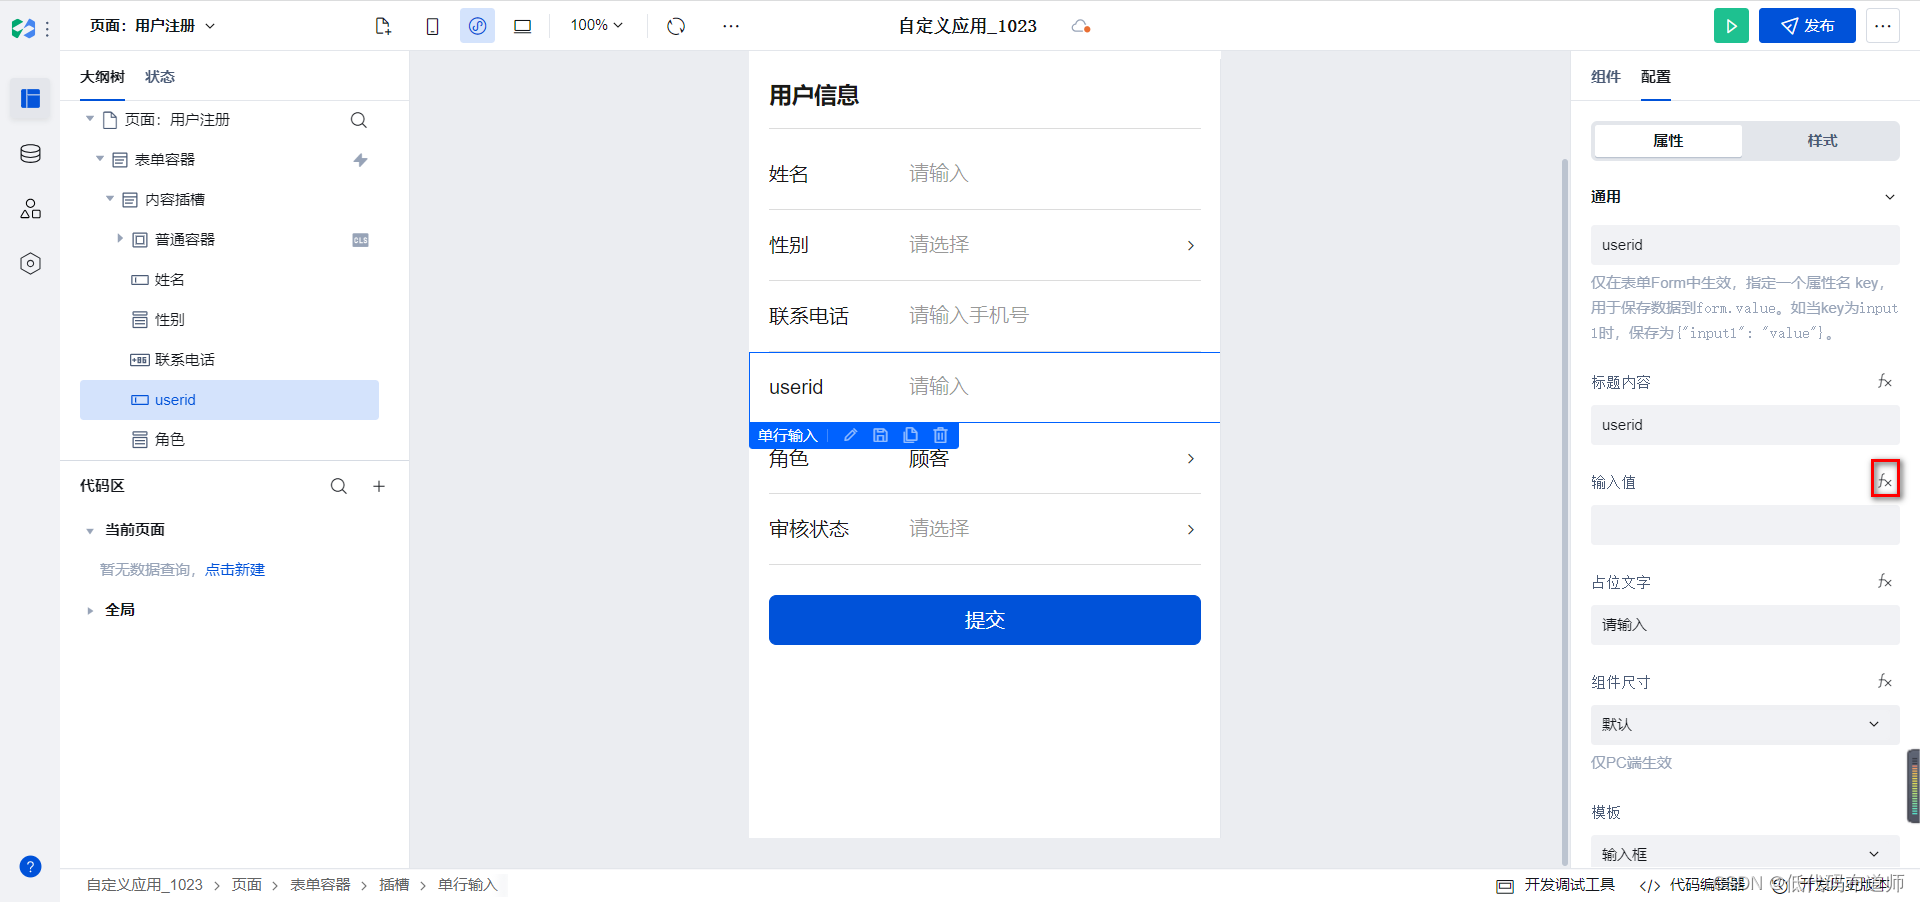Search the outline tree with magnifier icon
The height and width of the screenshot is (902, 1920).
[x=358, y=120]
